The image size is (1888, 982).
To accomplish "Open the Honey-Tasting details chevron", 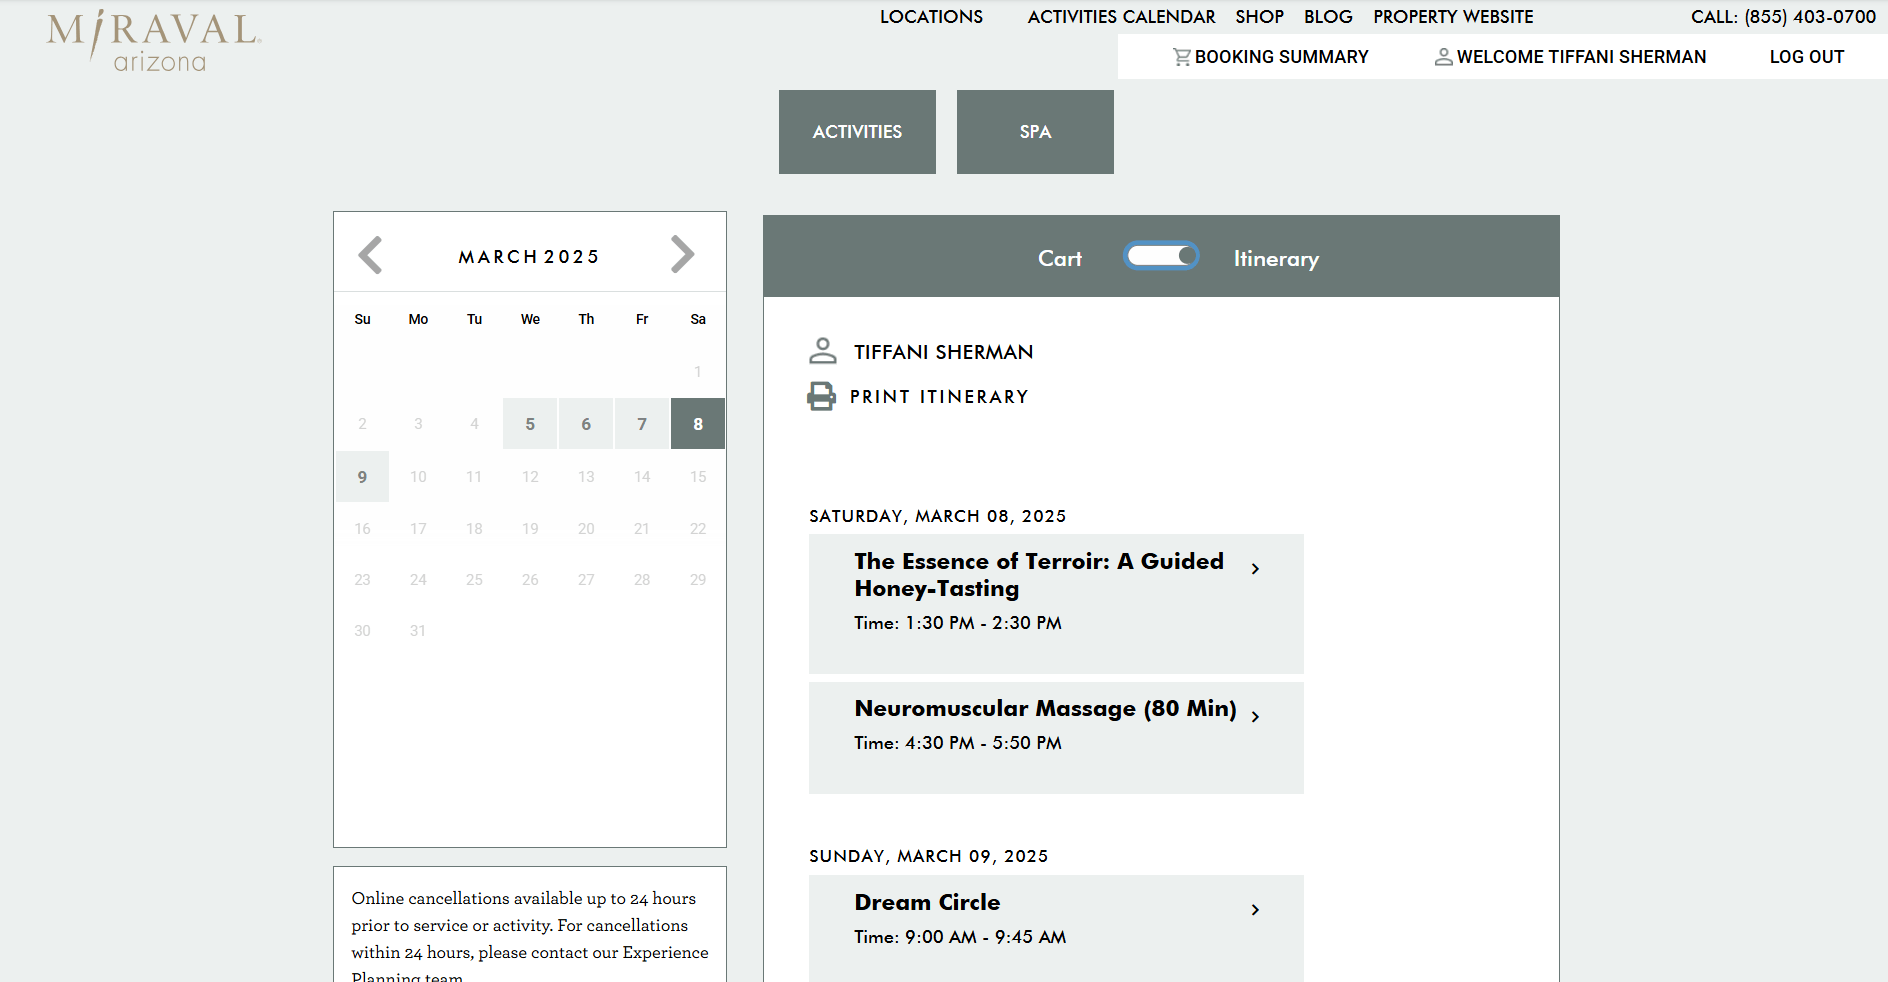I will (x=1256, y=568).
